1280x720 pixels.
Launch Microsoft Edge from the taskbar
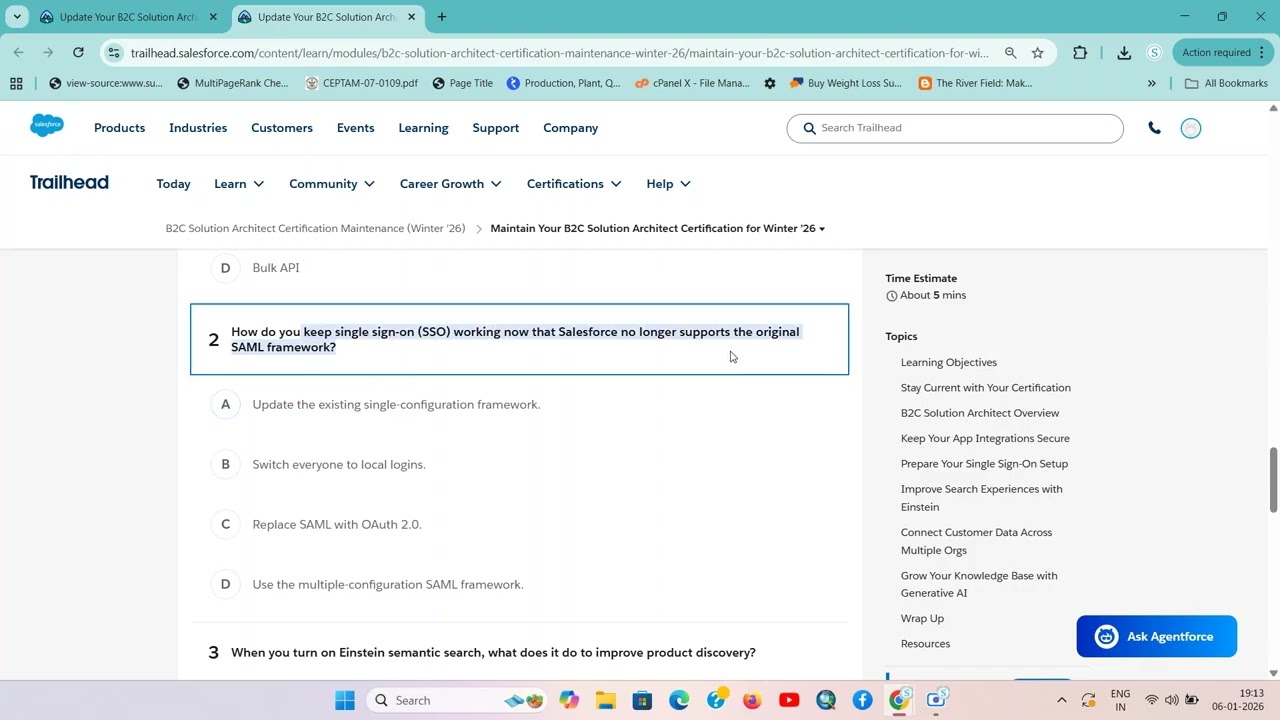coord(679,700)
